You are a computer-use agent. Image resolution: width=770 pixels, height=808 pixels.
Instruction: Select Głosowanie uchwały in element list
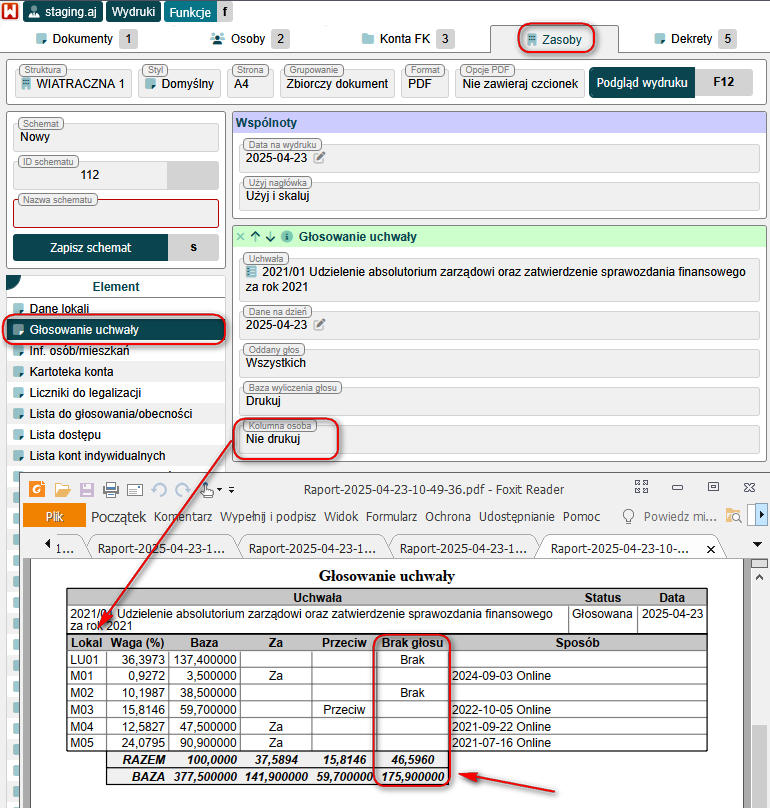click(x=116, y=330)
